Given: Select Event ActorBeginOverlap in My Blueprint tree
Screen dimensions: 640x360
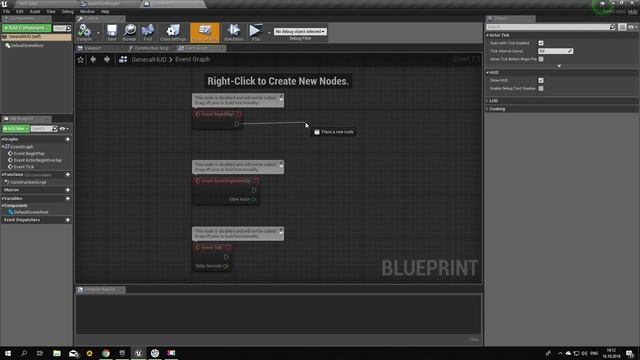Looking at the screenshot, I should [x=38, y=160].
